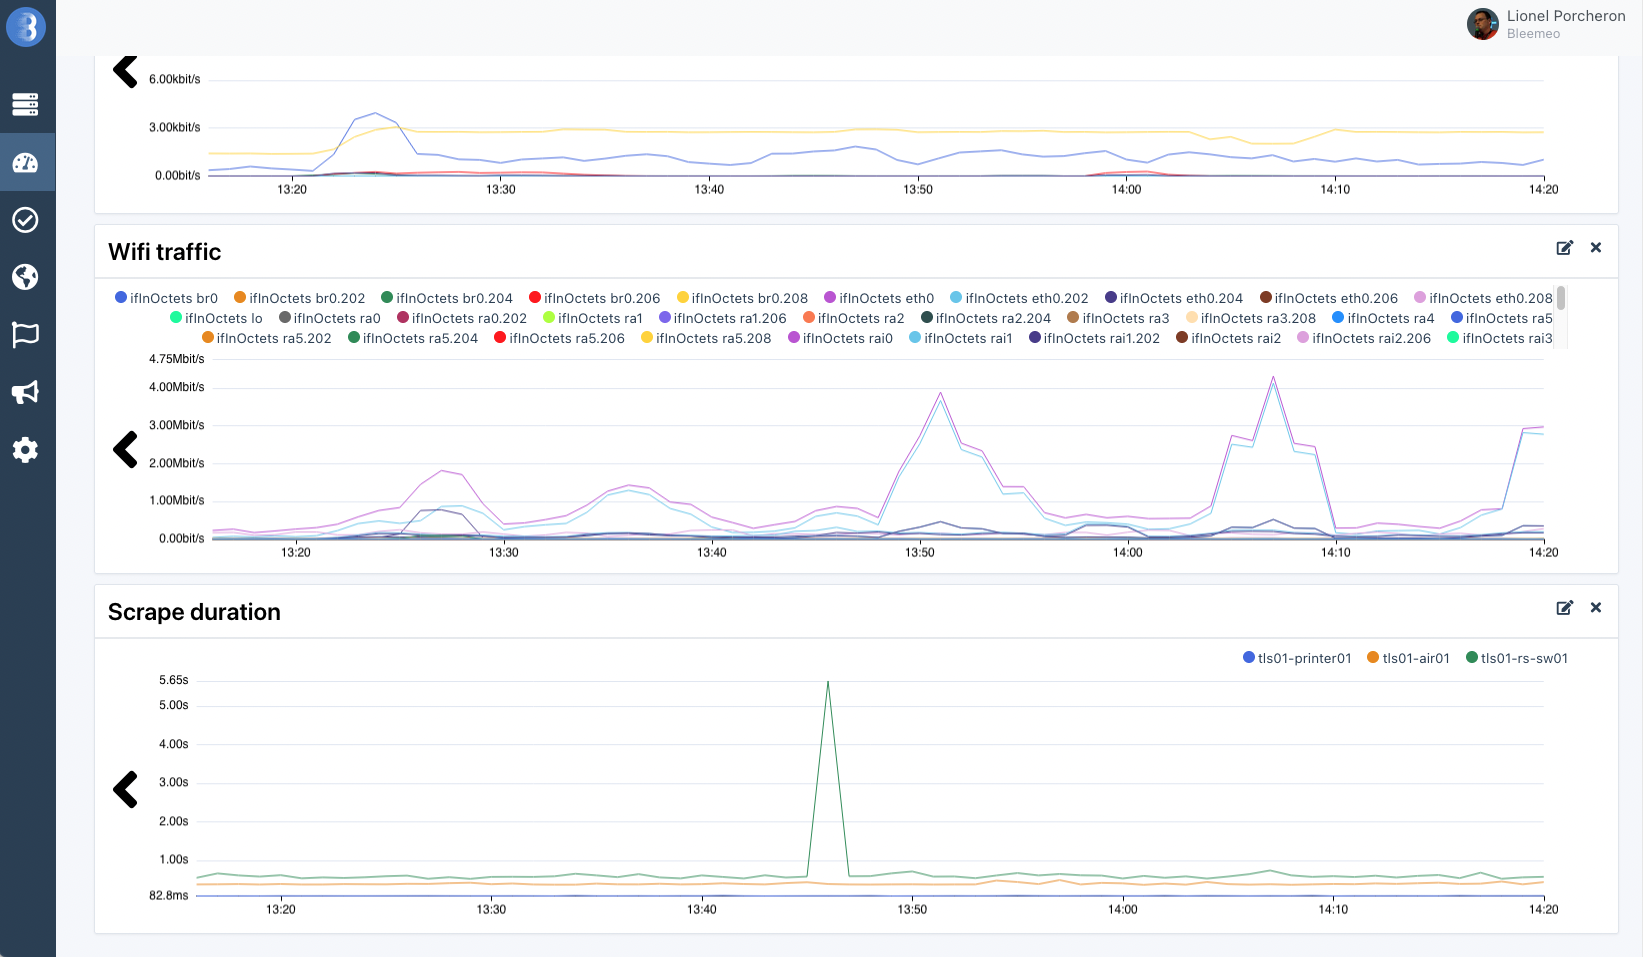Open announcements via the megaphone sidebar icon
1643x957 pixels.
(27, 392)
